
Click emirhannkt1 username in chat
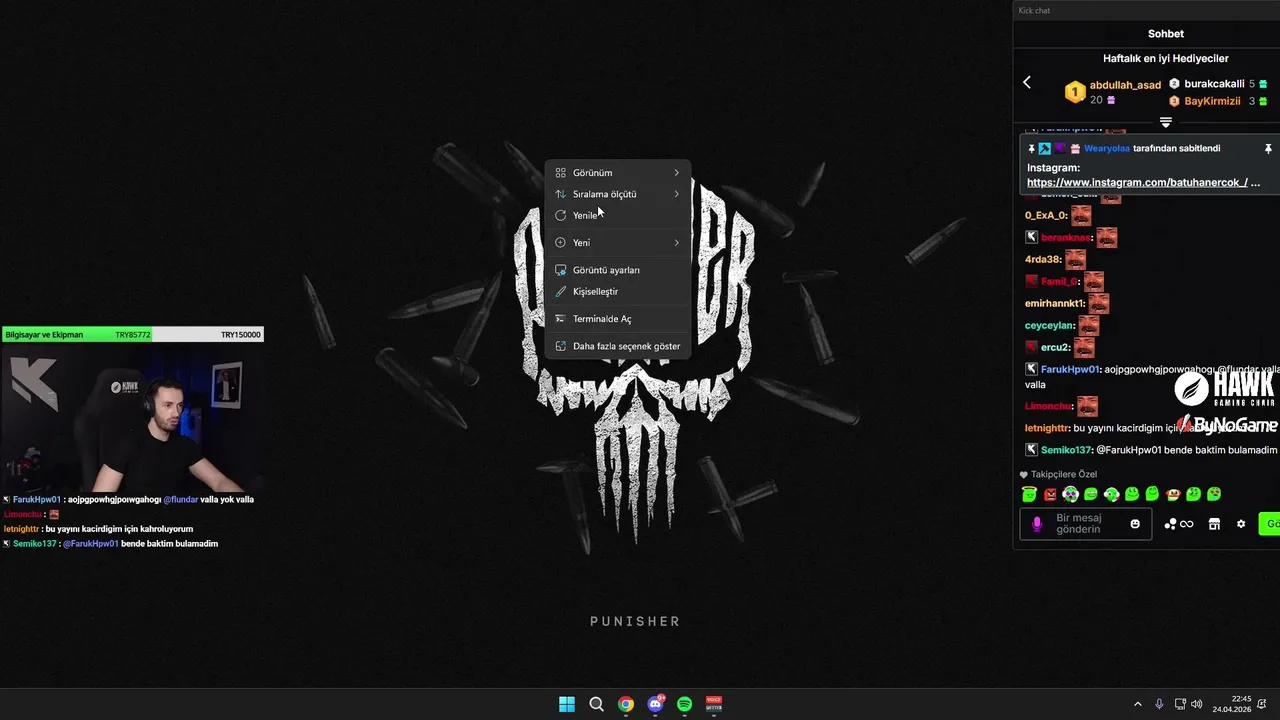pos(1054,303)
